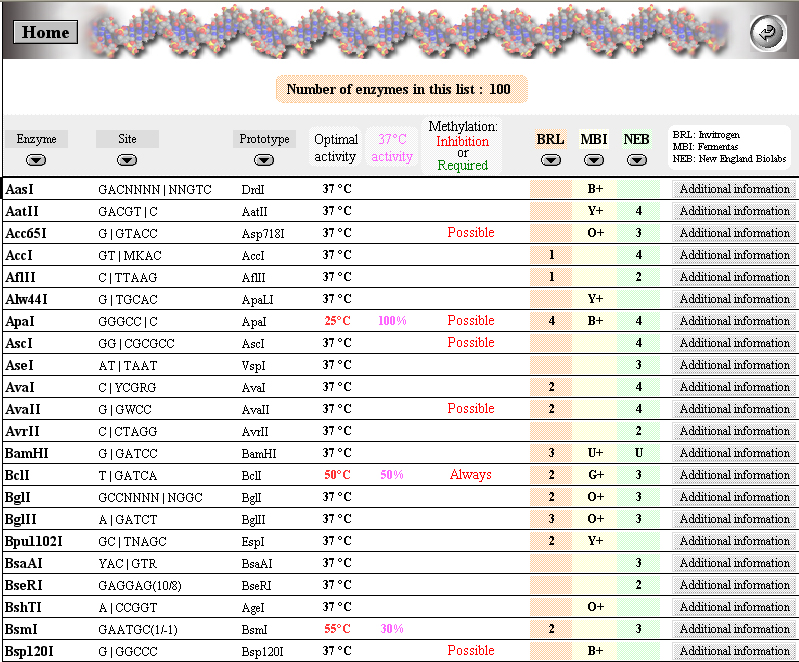Click the sort arrow under NEB
The height and width of the screenshot is (662, 799).
coord(636,160)
